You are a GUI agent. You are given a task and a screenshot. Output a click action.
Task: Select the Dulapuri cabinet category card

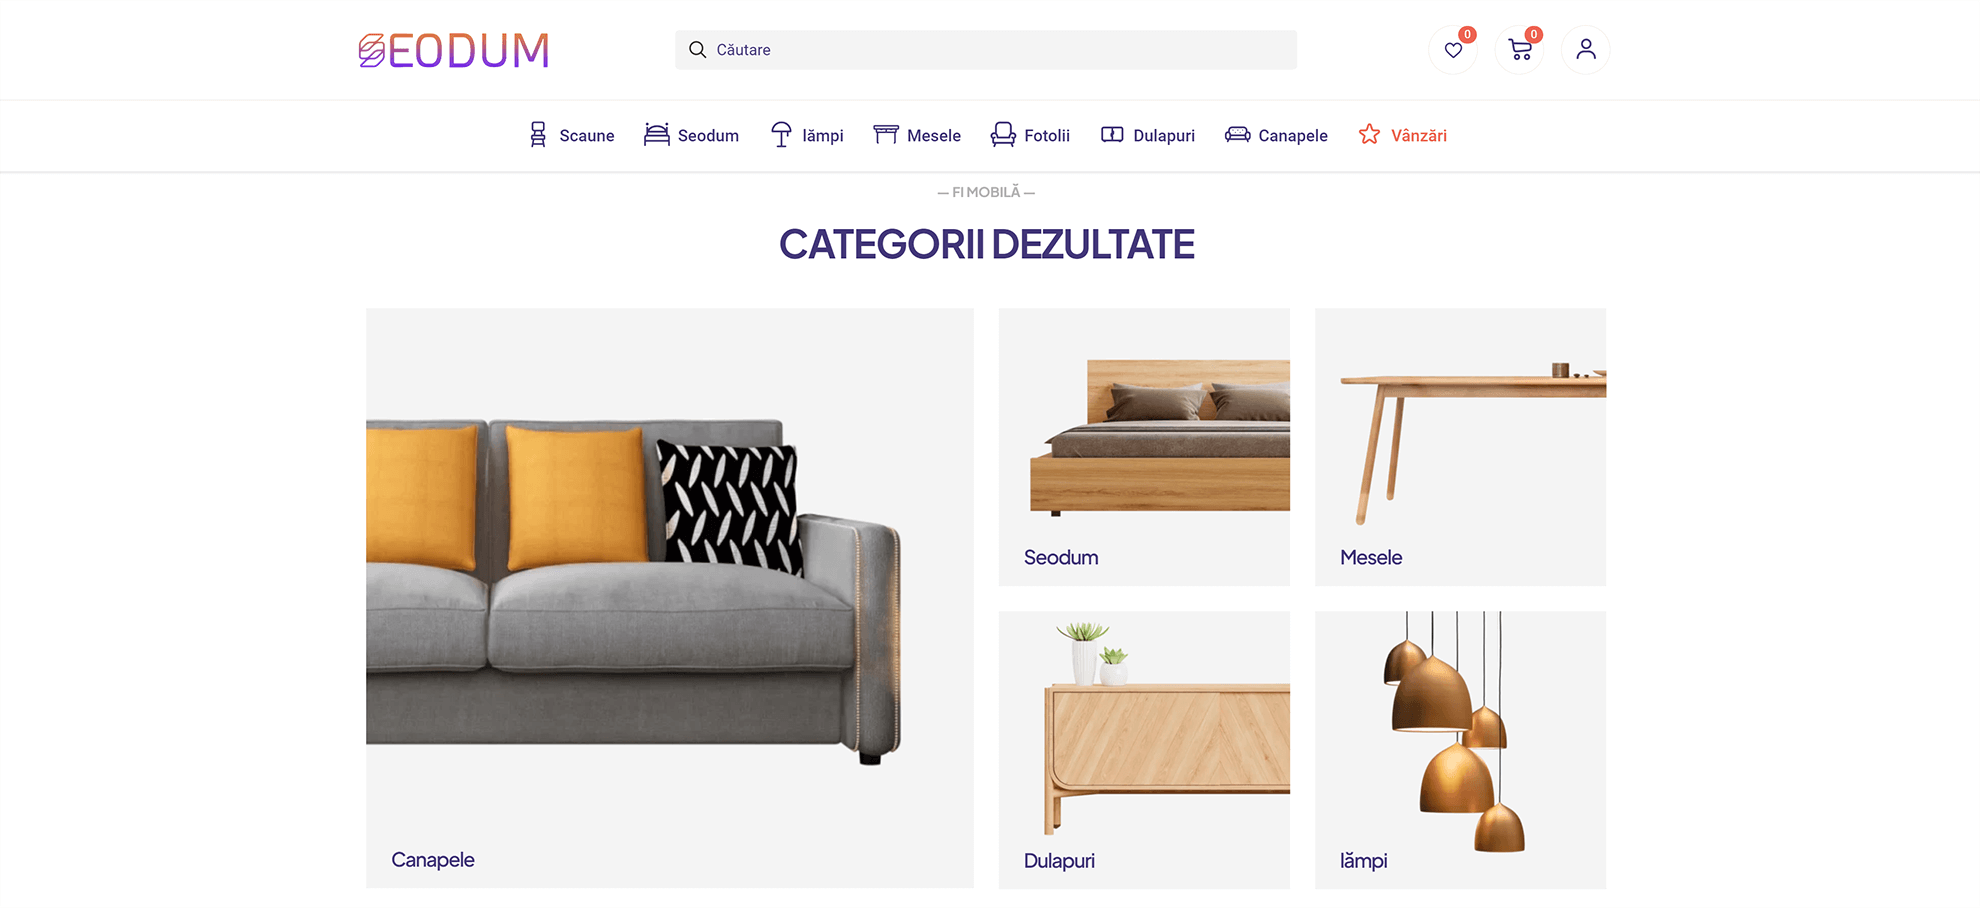pos(1144,750)
